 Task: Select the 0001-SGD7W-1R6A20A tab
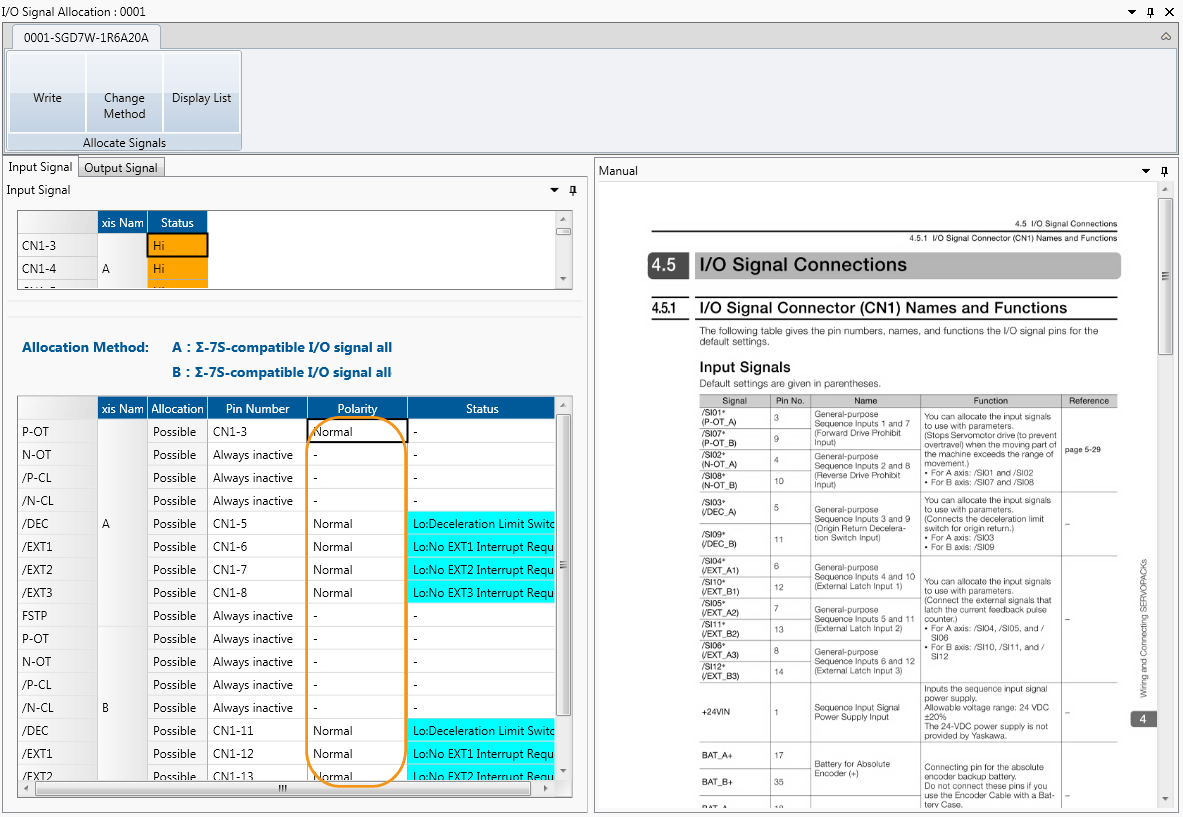(x=86, y=38)
